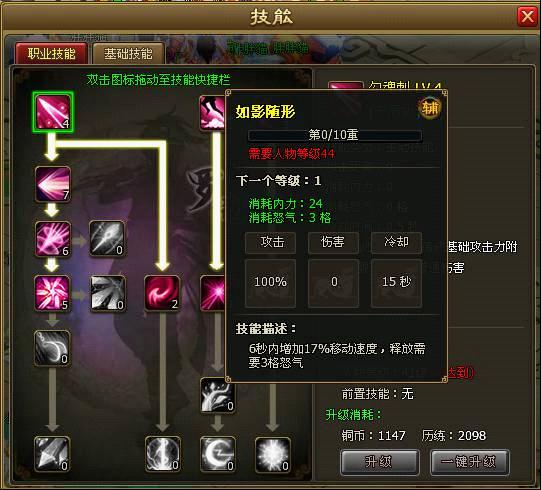Click the locked white starburst skill icon
Image resolution: width=541 pixels, height=490 pixels.
tap(273, 454)
